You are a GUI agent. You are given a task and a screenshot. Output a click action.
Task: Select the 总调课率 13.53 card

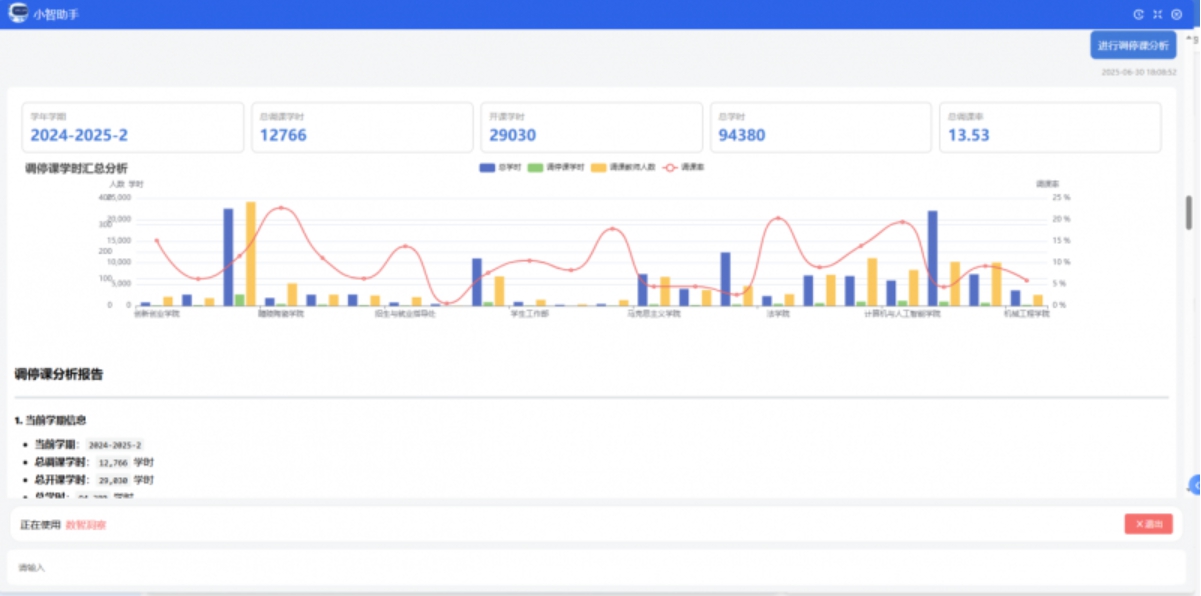pyautogui.click(x=1050, y=127)
